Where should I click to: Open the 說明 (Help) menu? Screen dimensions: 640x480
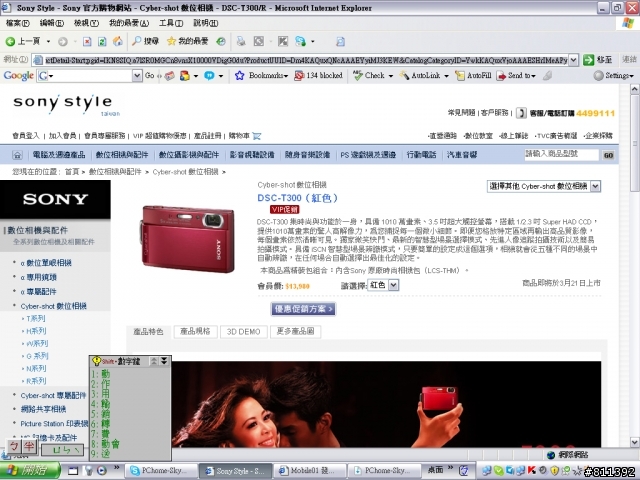coord(206,23)
